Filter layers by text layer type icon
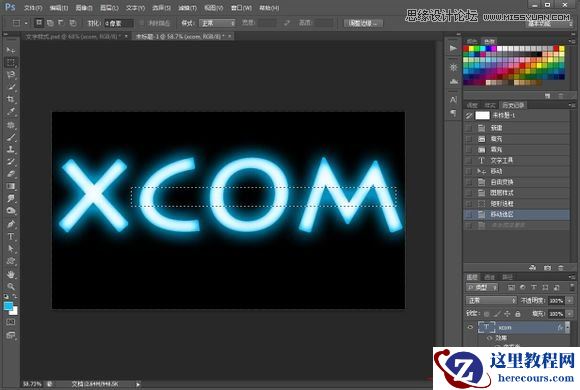The image size is (580, 390). pyautogui.click(x=534, y=288)
